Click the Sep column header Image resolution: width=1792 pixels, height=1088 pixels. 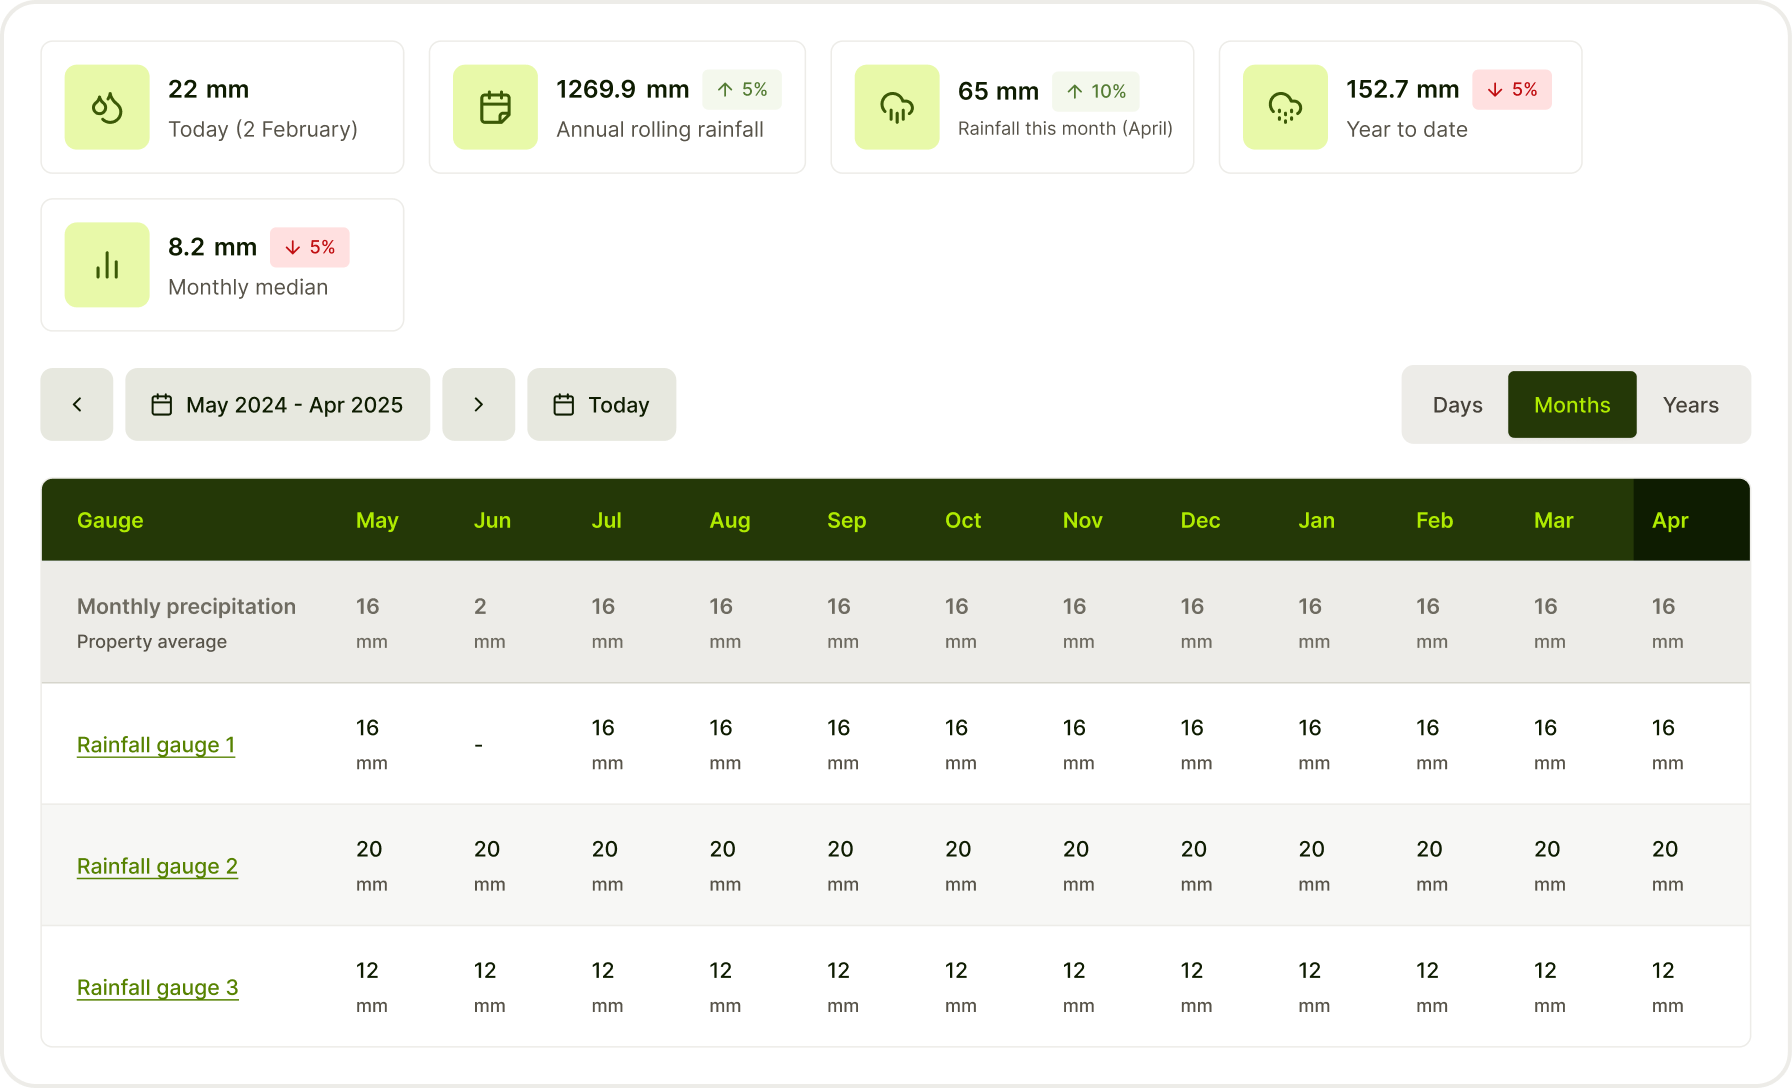[x=846, y=520]
